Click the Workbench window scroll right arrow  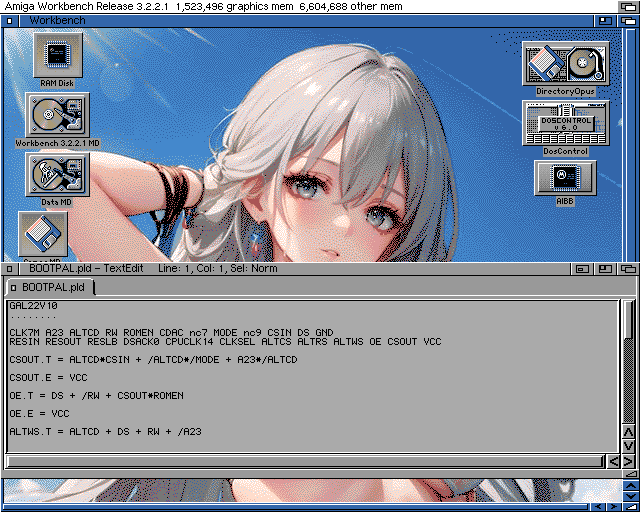(614, 507)
